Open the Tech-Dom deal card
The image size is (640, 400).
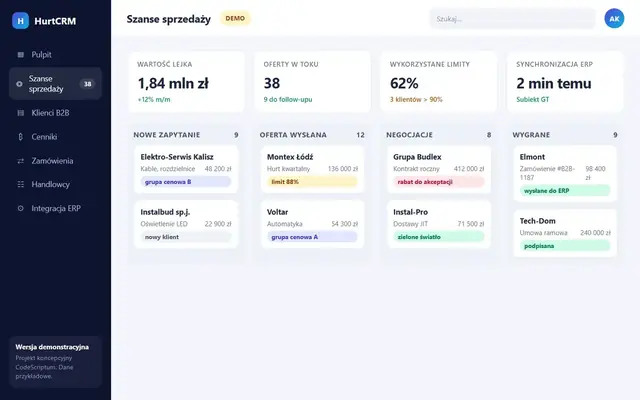[565, 233]
